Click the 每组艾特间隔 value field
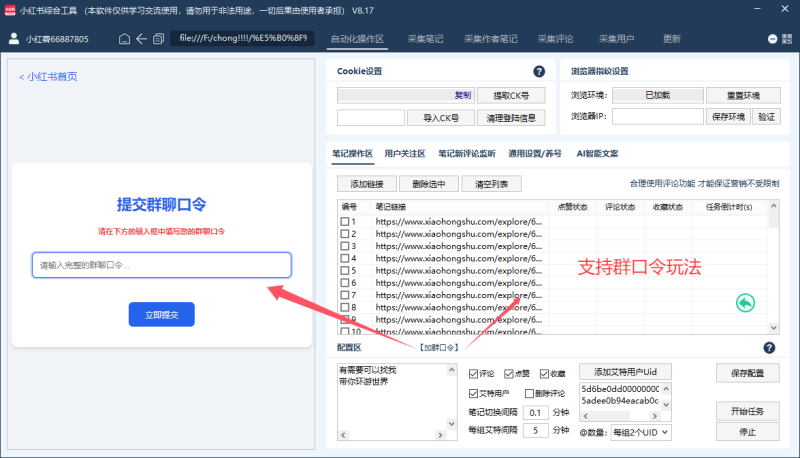800x458 pixels. pos(535,430)
